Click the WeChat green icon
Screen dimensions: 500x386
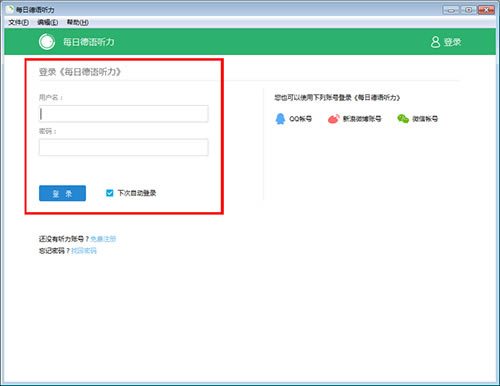(403, 119)
